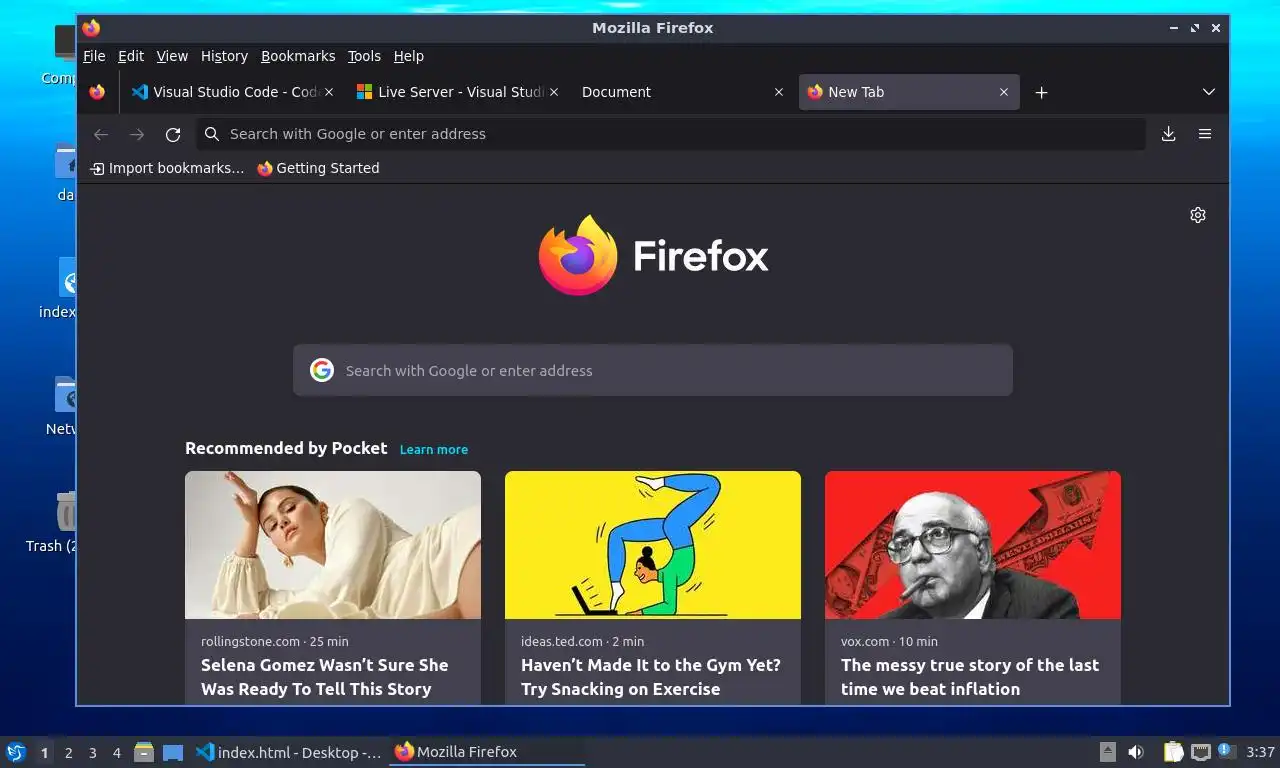
Task: Close the Live Server tab
Action: pos(554,92)
